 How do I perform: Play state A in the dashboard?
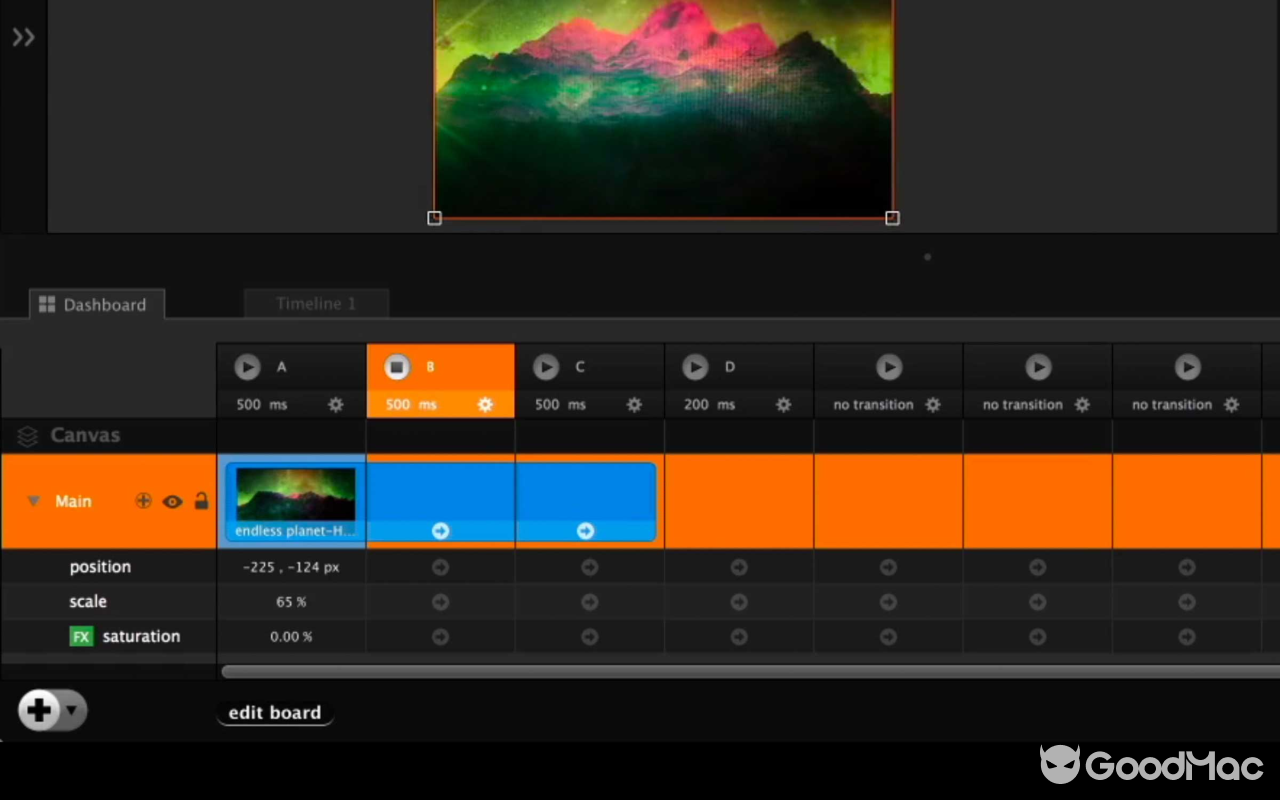tap(247, 367)
